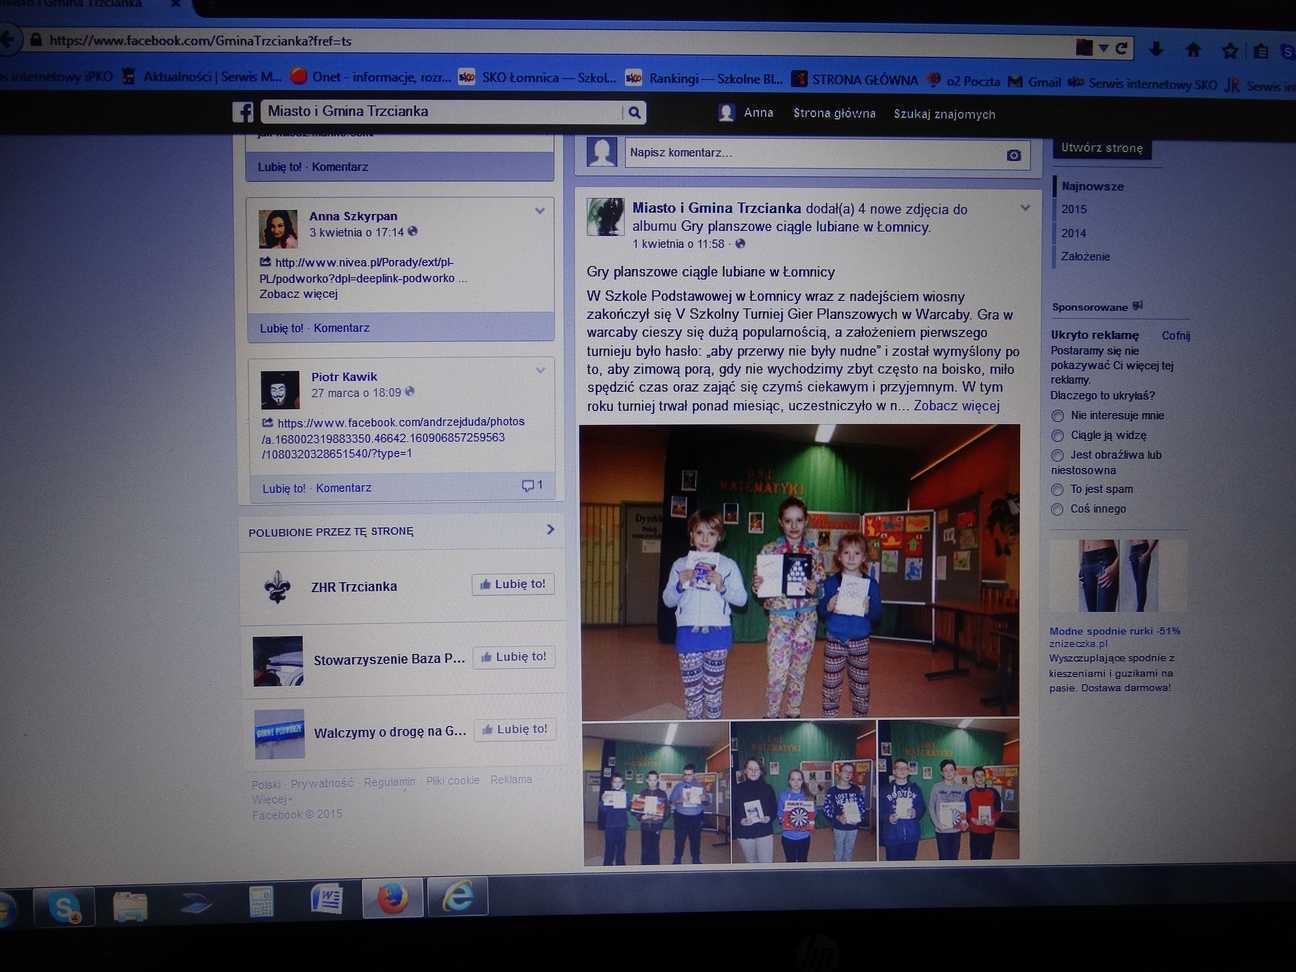1296x972 pixels.
Task: Click the scanner app taskbar icon
Action: [x=196, y=905]
